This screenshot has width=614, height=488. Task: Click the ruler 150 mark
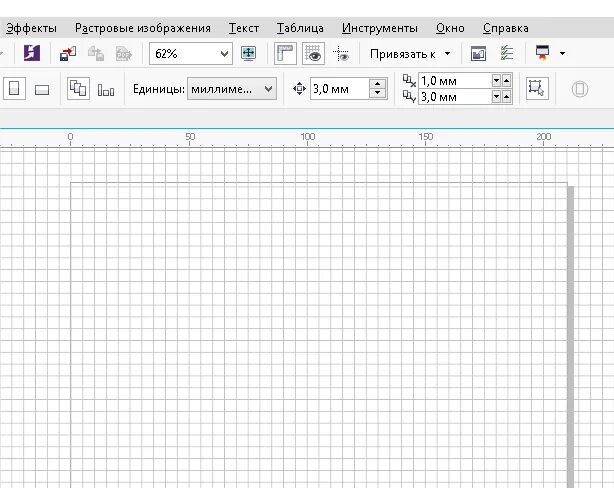point(426,136)
